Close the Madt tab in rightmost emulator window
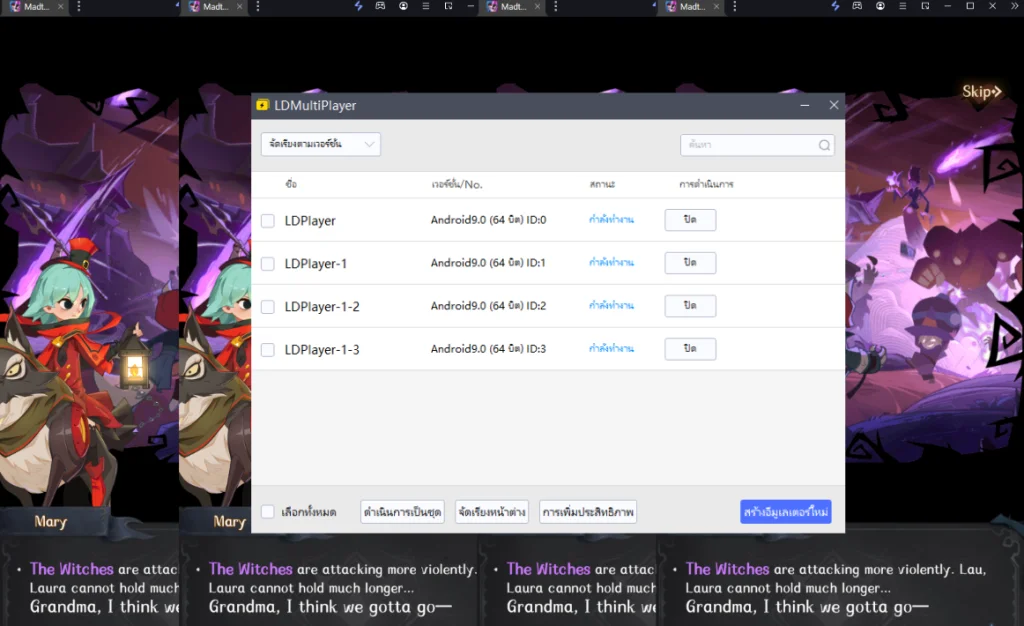Screen dimensions: 1024x626 pyautogui.click(x=716, y=7)
